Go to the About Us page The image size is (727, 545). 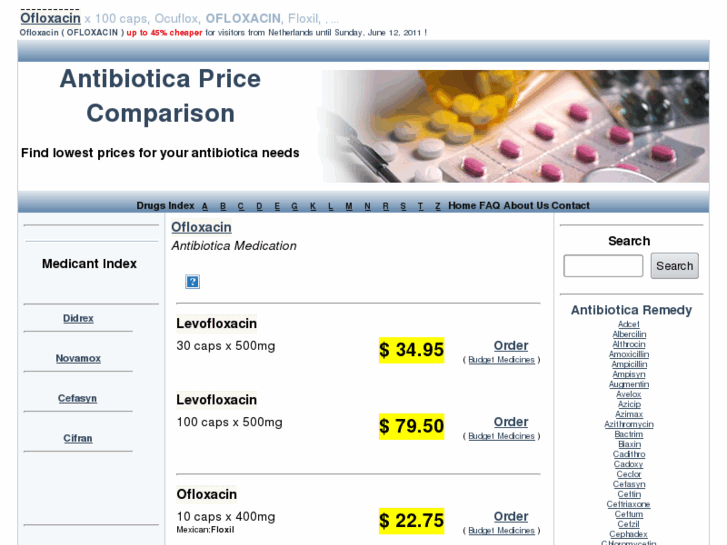[x=526, y=206]
